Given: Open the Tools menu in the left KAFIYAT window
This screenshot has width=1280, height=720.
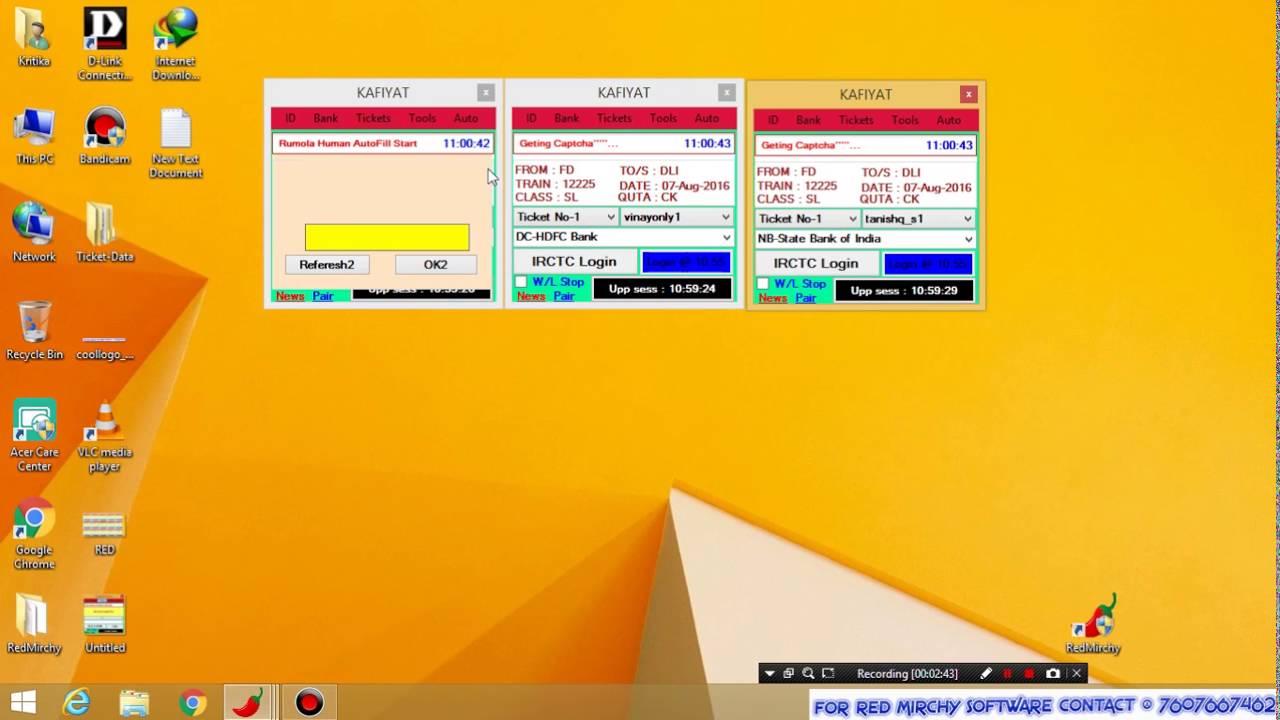Looking at the screenshot, I should click(422, 118).
